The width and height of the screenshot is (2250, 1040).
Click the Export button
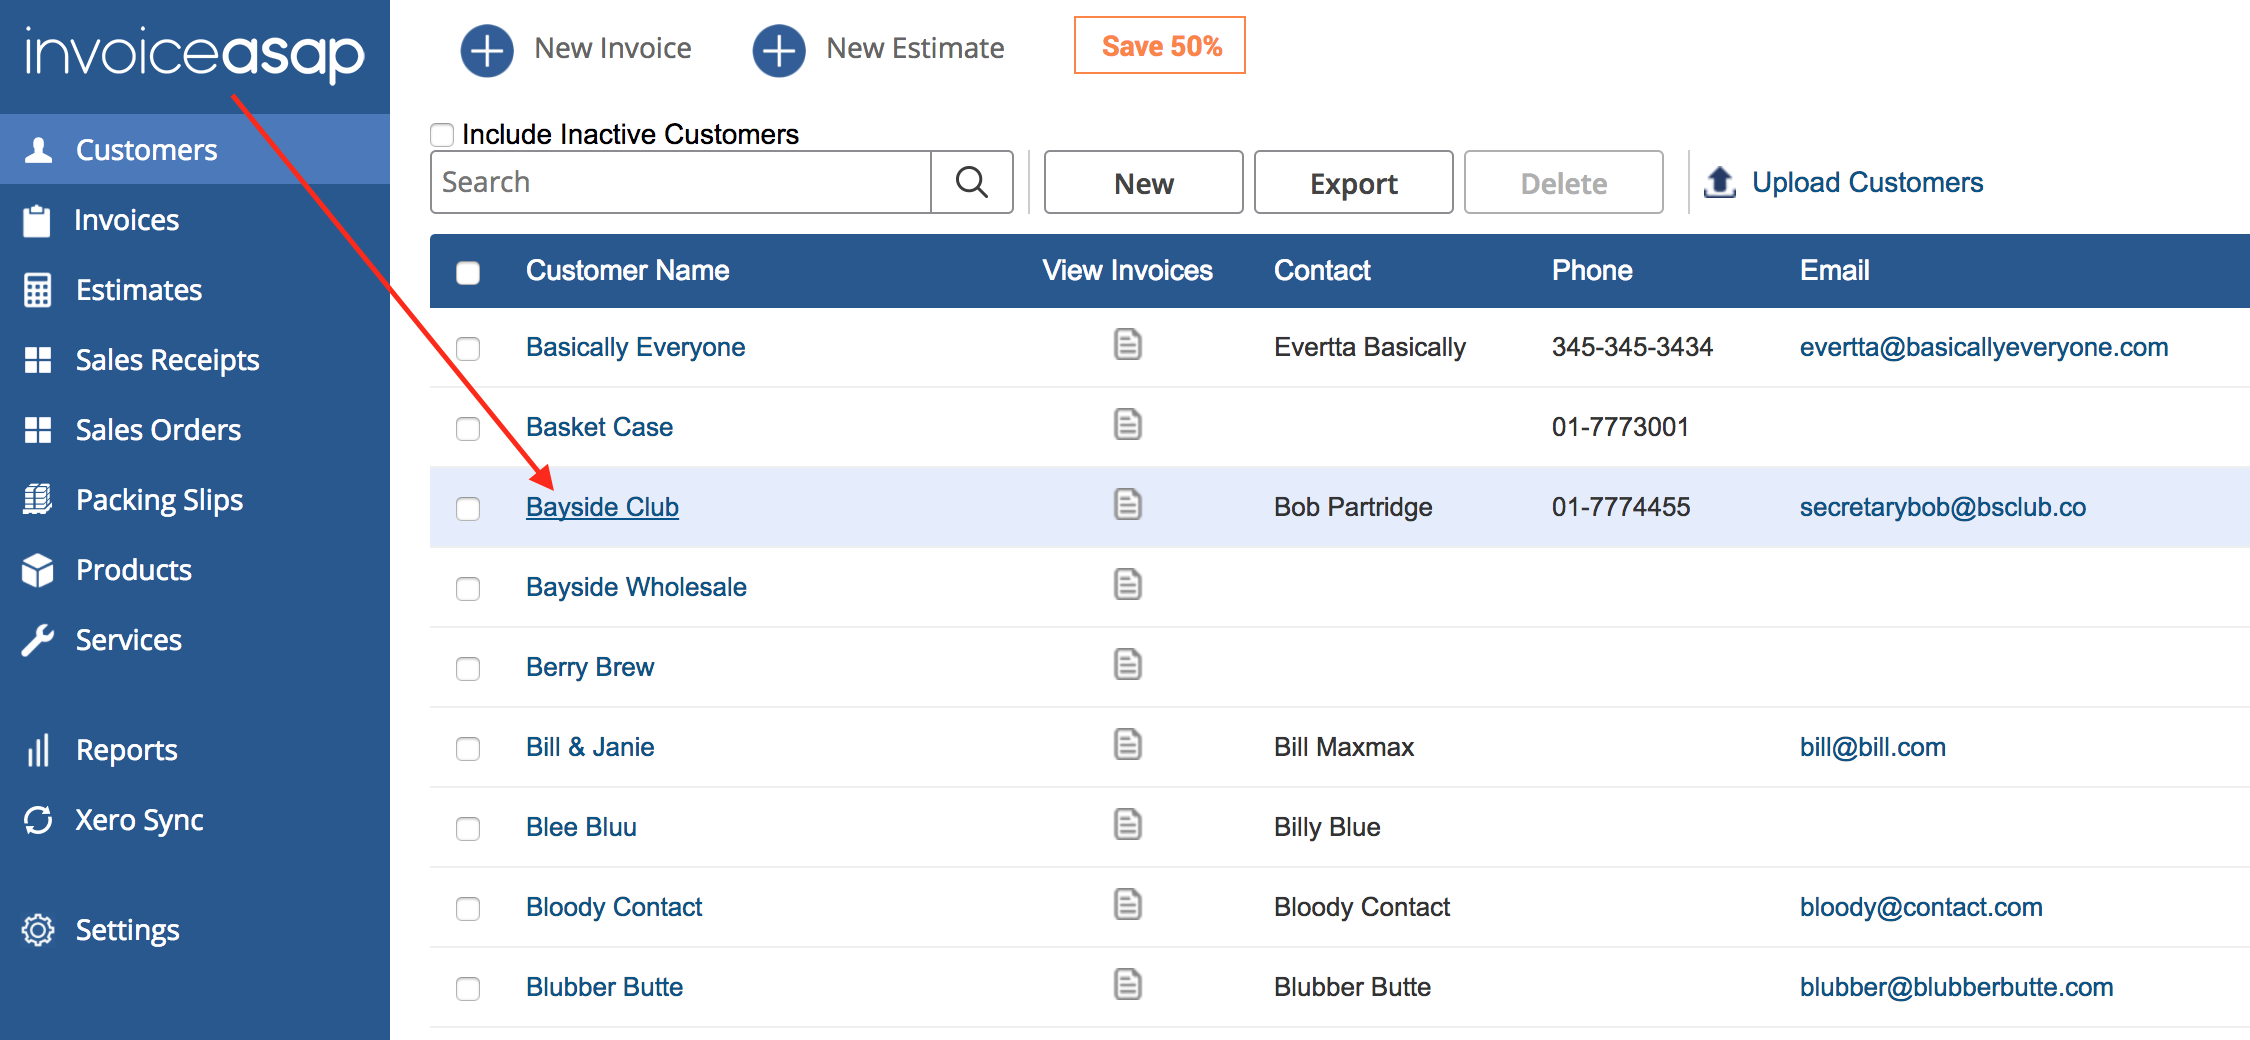tap(1354, 182)
